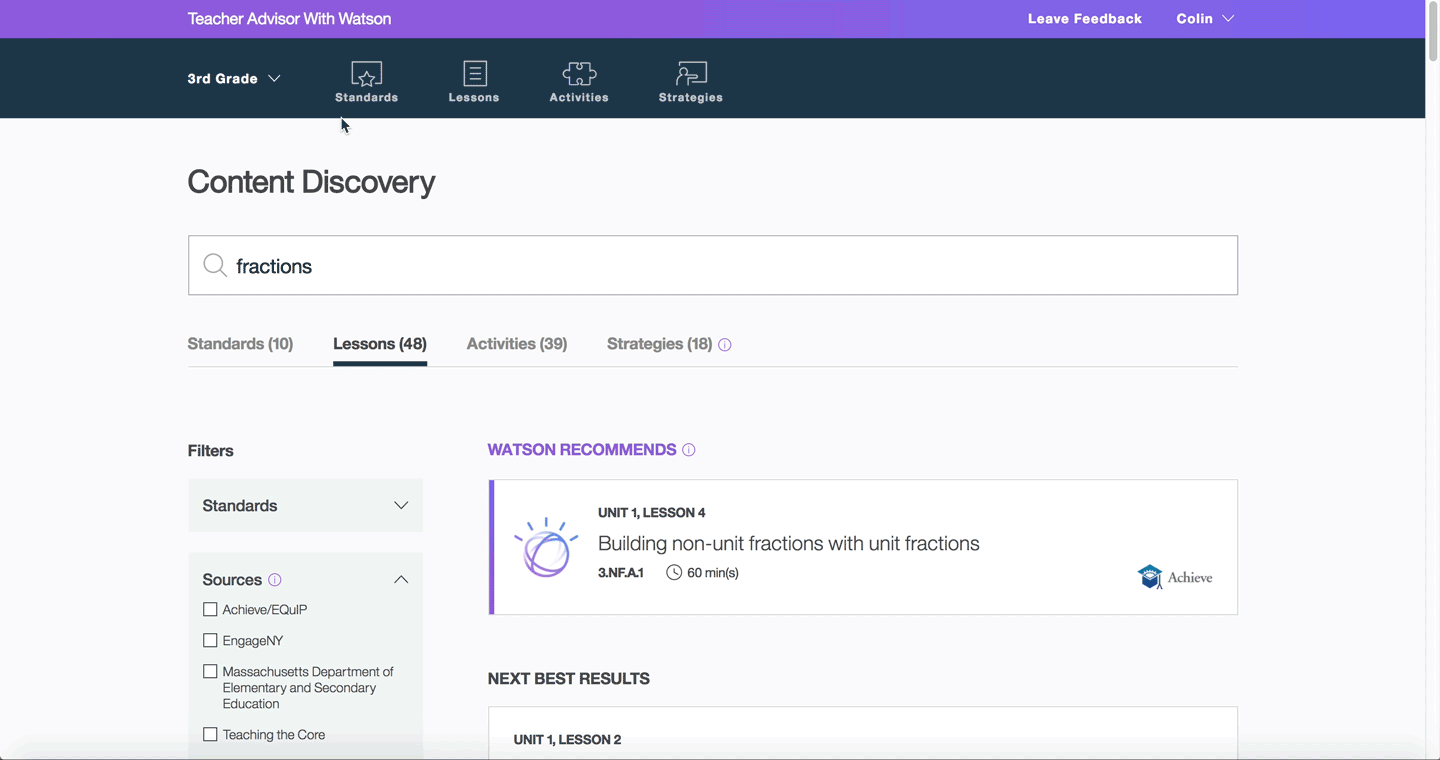Show info icon next to Strategies (18)
1440x760 pixels.
tap(725, 345)
